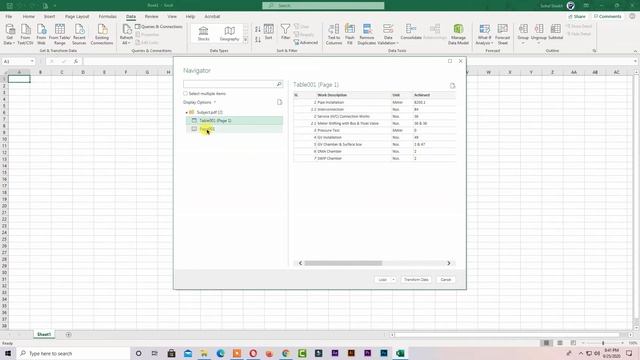Click the Transform Data button
Screen dimensions: 640x360
coord(416,280)
